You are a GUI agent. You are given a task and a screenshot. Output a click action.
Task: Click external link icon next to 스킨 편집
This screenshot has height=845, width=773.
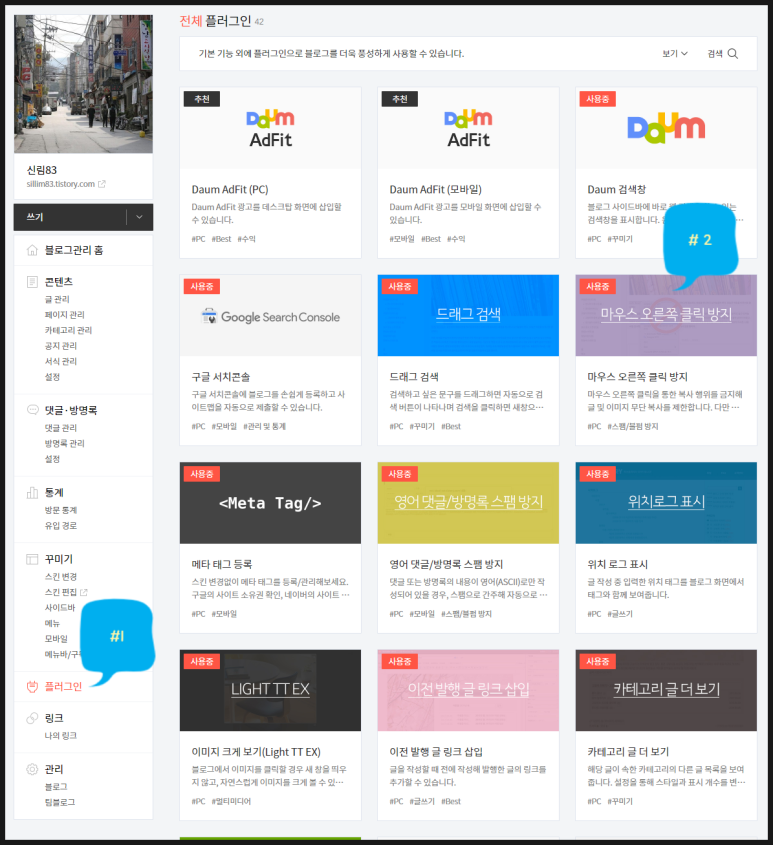pyautogui.click(x=84, y=592)
